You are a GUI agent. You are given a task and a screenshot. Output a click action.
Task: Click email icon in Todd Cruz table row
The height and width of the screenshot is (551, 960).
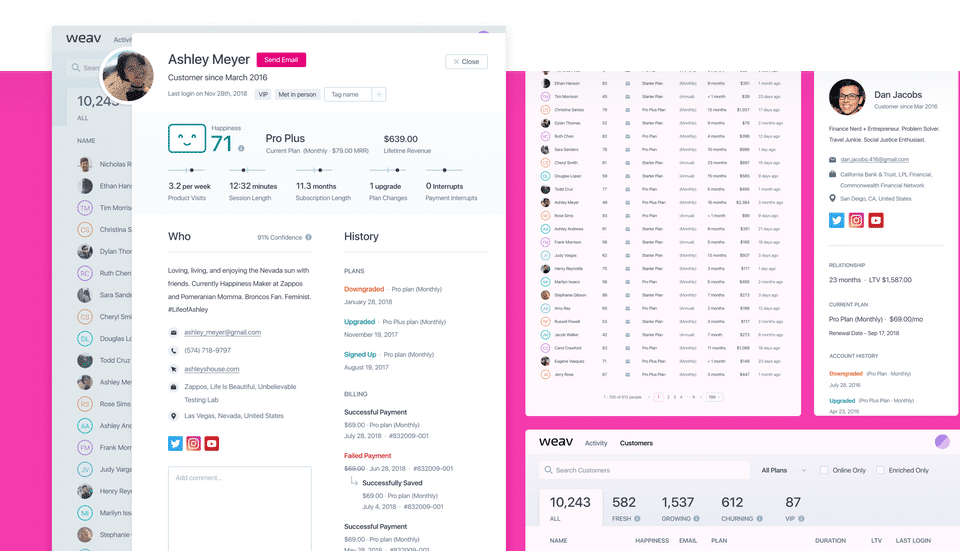click(628, 189)
